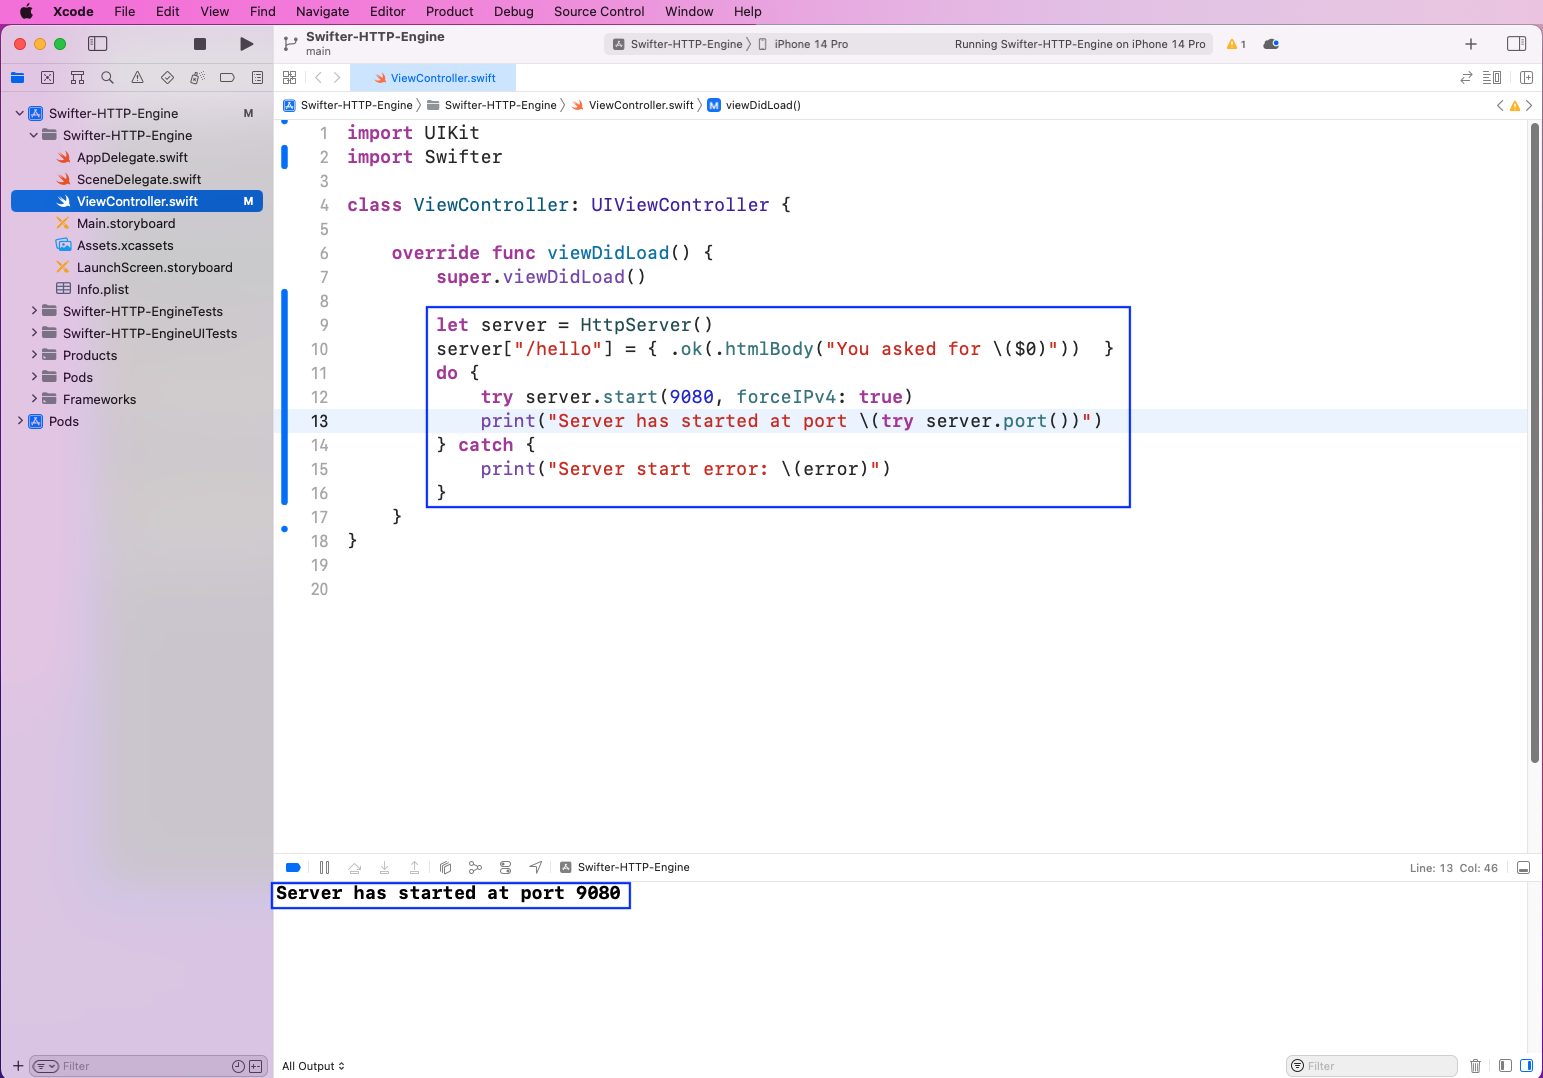Open the Product menu

click(x=449, y=12)
